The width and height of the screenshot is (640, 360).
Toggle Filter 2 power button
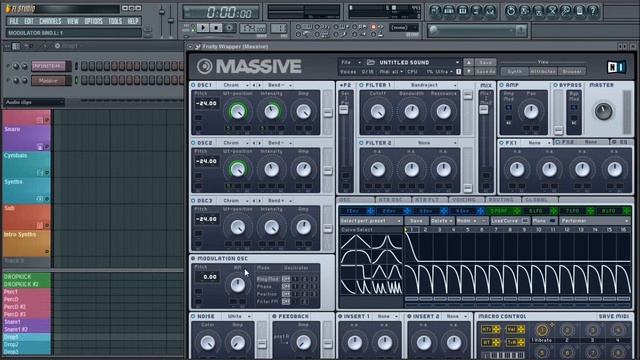[361, 143]
